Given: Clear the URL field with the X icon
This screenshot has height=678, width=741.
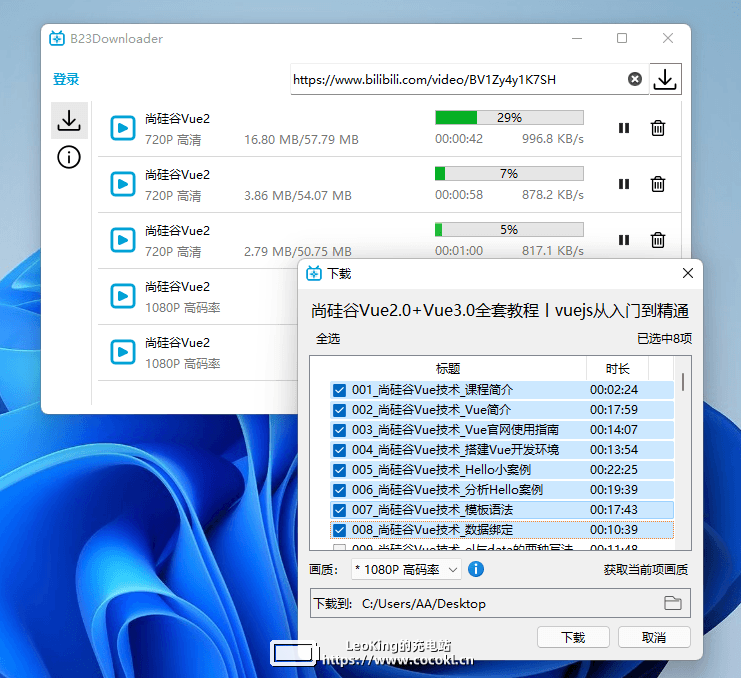Looking at the screenshot, I should coord(635,79).
